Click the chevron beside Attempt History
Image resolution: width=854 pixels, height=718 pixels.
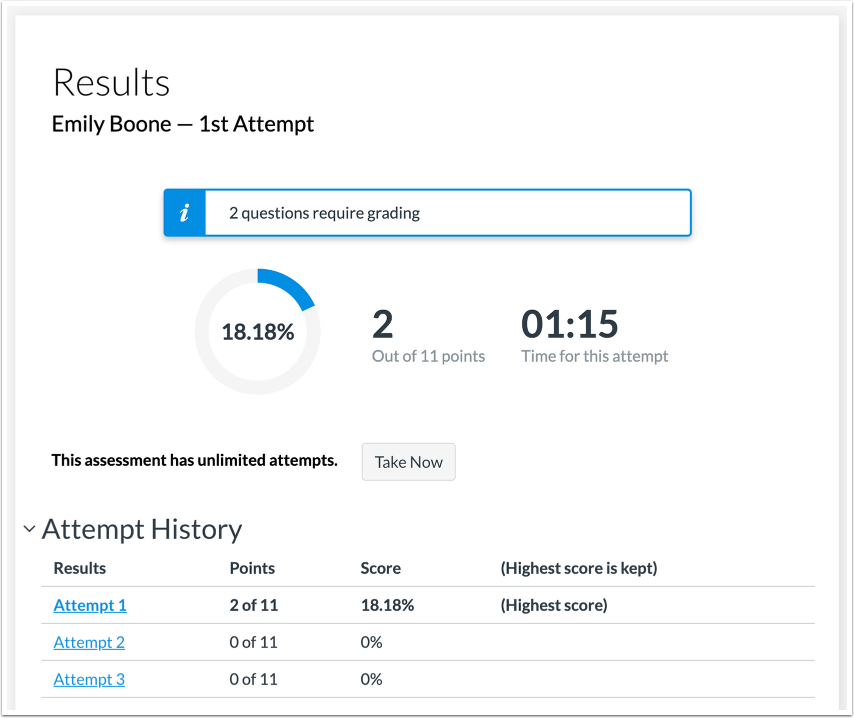coord(29,528)
